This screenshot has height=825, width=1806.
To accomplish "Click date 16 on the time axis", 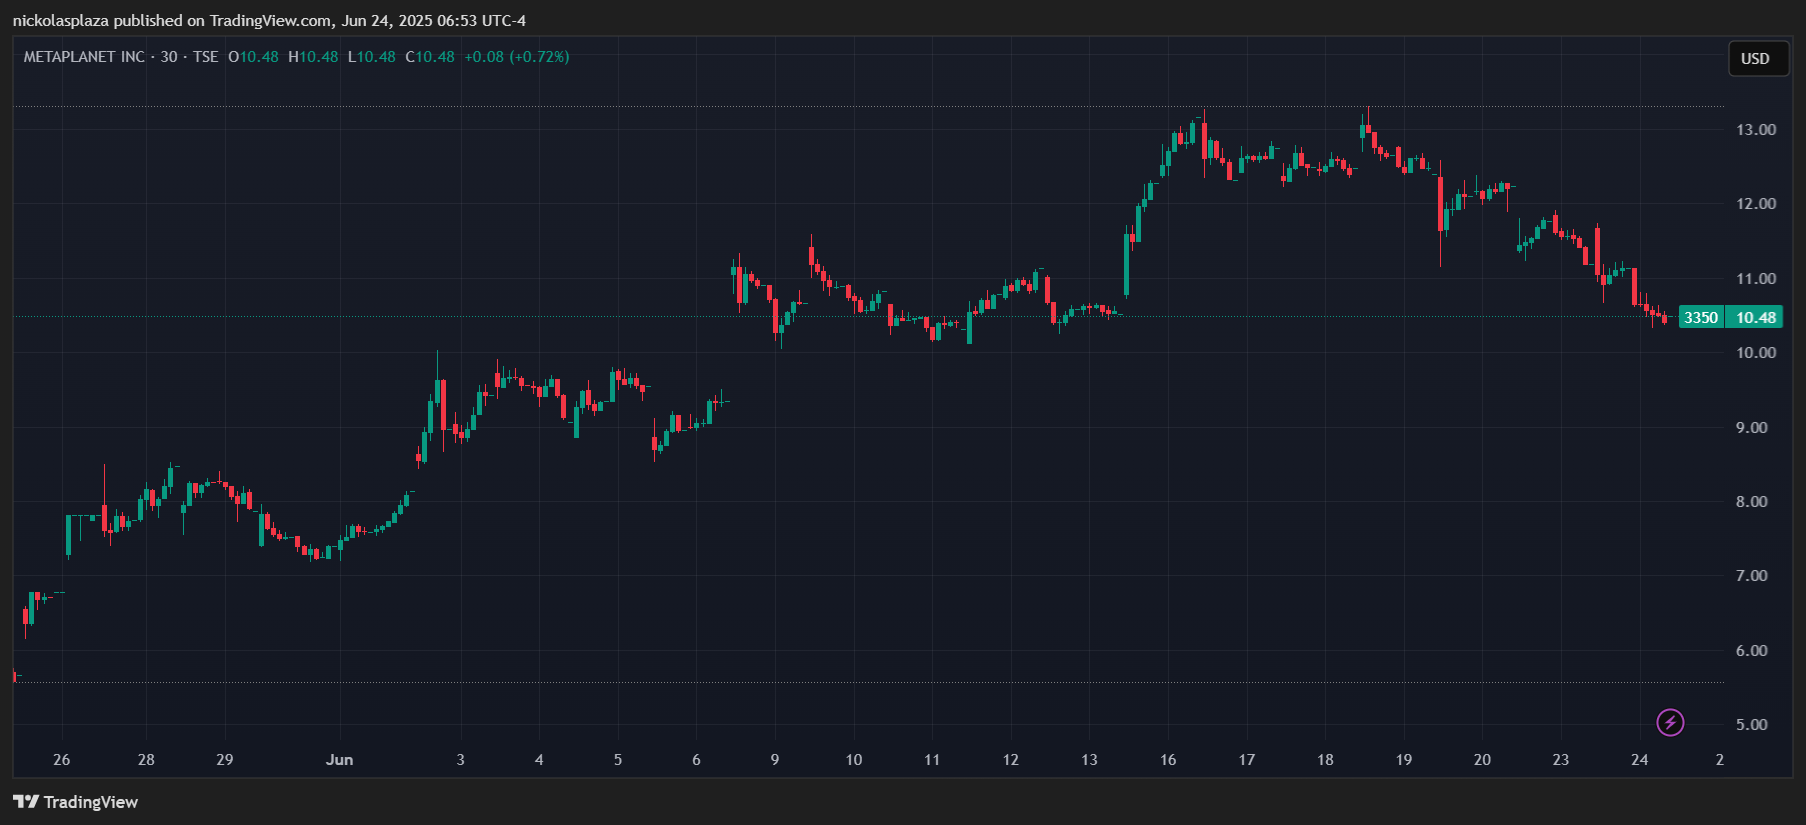I will (x=1168, y=759).
